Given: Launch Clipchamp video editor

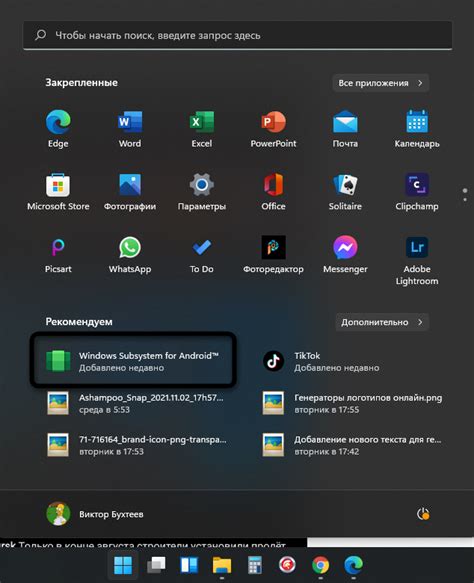Looking at the screenshot, I should point(417,191).
